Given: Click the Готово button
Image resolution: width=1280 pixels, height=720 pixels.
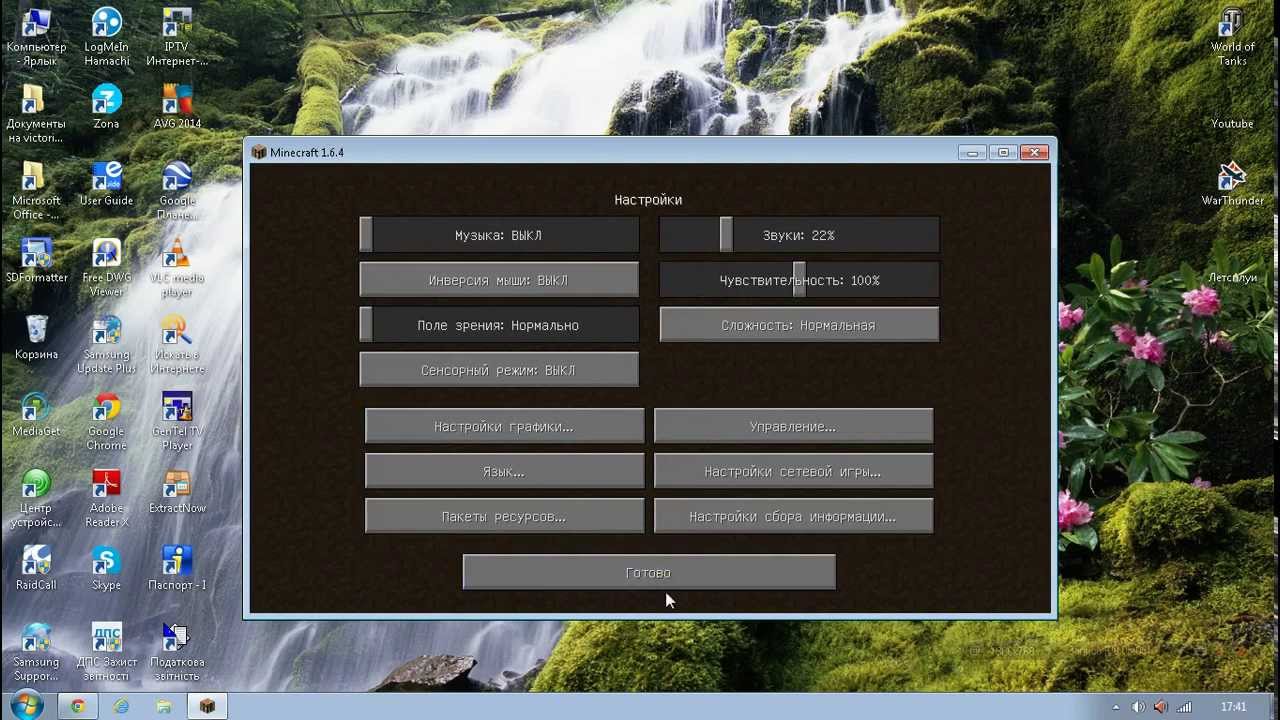Looking at the screenshot, I should click(x=649, y=572).
